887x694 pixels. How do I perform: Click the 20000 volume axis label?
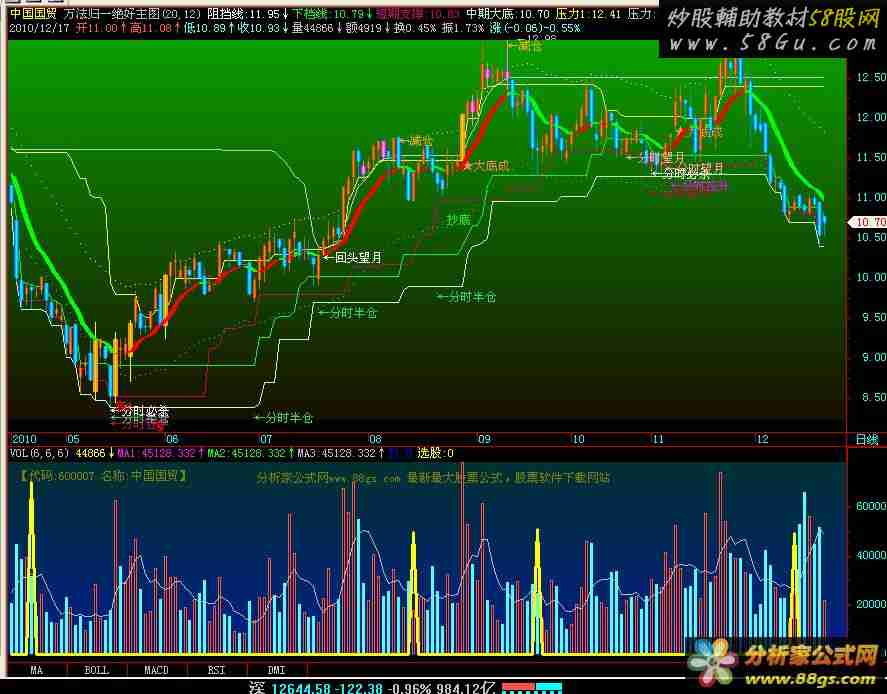[871, 604]
